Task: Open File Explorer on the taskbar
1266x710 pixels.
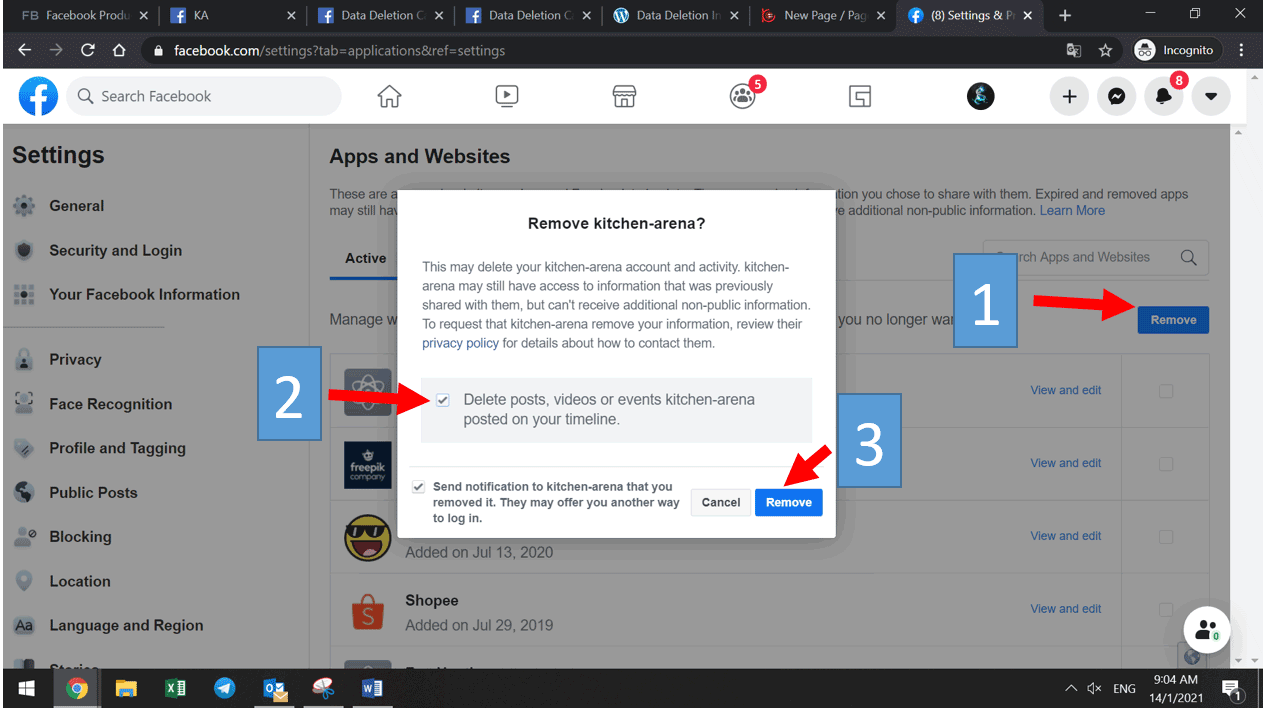Action: coord(126,688)
